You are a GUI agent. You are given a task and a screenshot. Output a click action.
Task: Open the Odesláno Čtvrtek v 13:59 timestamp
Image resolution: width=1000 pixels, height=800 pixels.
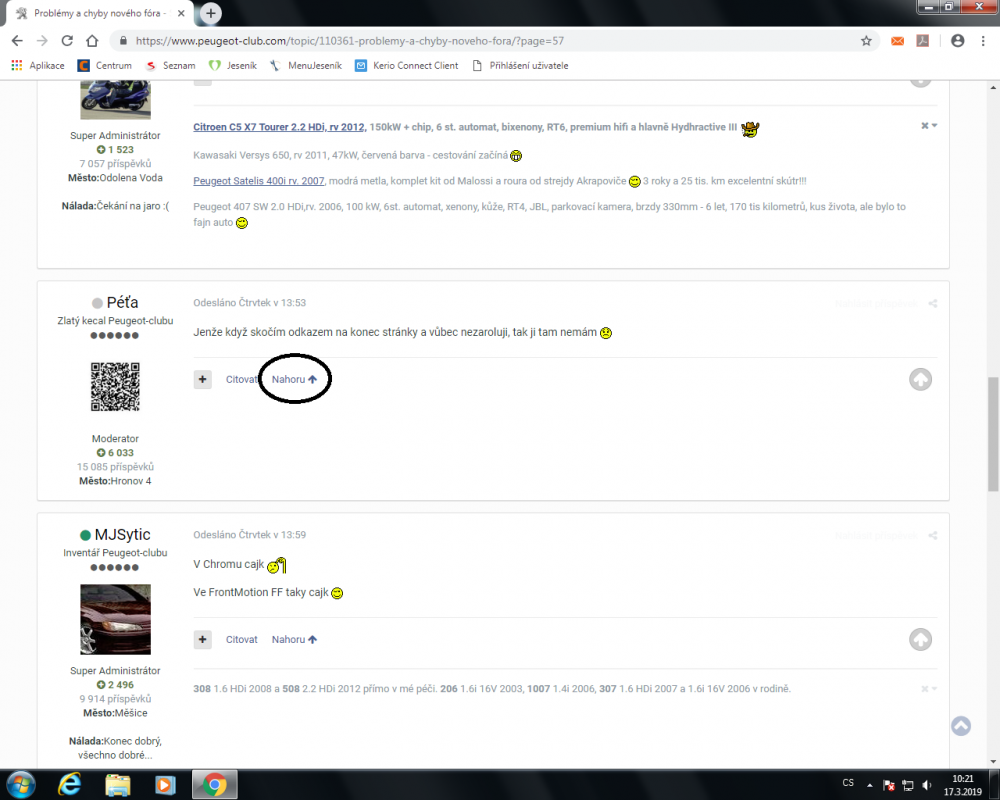(x=249, y=535)
